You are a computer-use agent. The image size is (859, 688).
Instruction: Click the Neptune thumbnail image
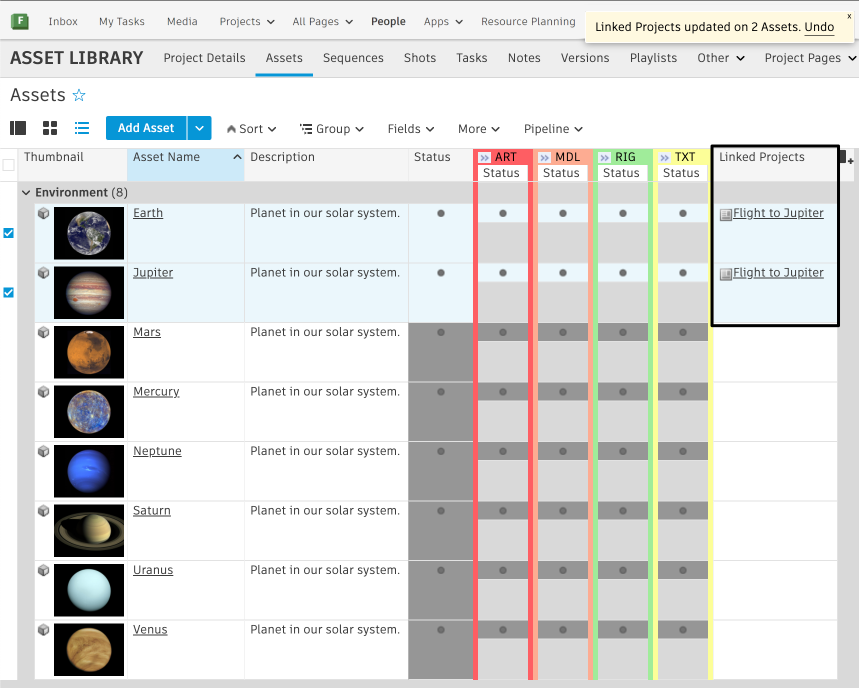click(89, 471)
